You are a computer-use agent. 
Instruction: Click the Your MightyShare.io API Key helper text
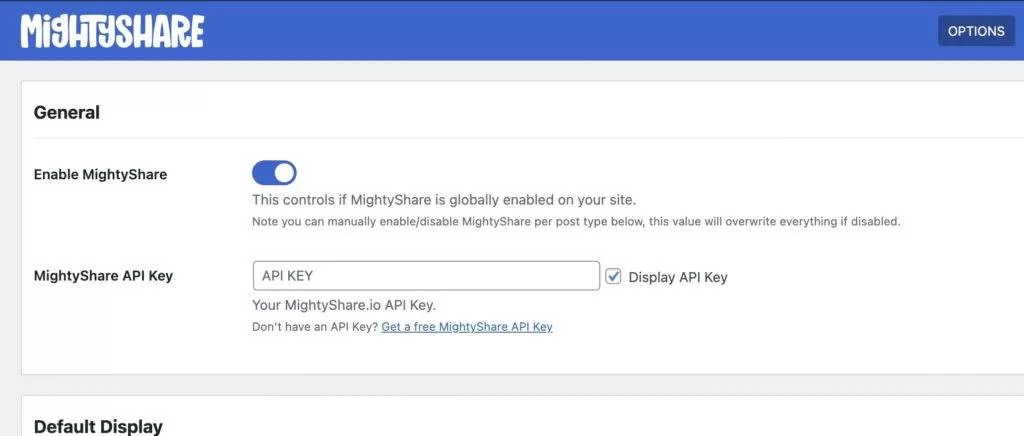[345, 305]
